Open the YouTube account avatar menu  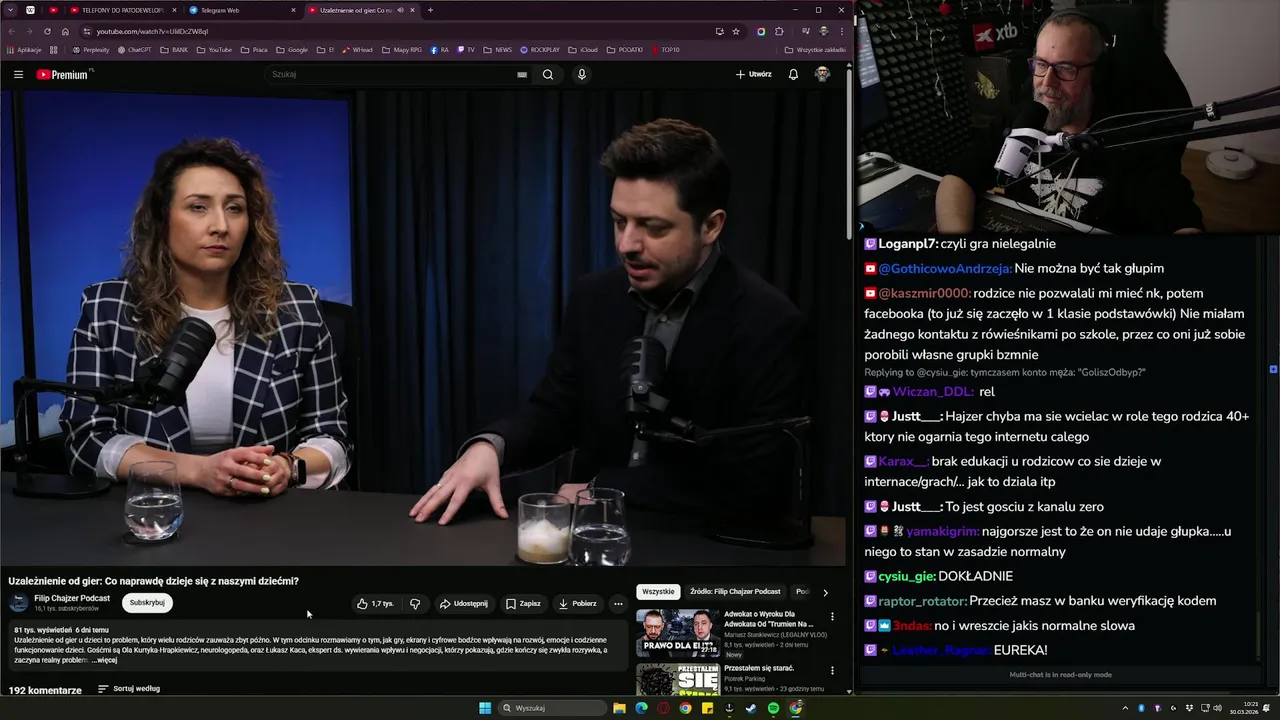click(822, 74)
